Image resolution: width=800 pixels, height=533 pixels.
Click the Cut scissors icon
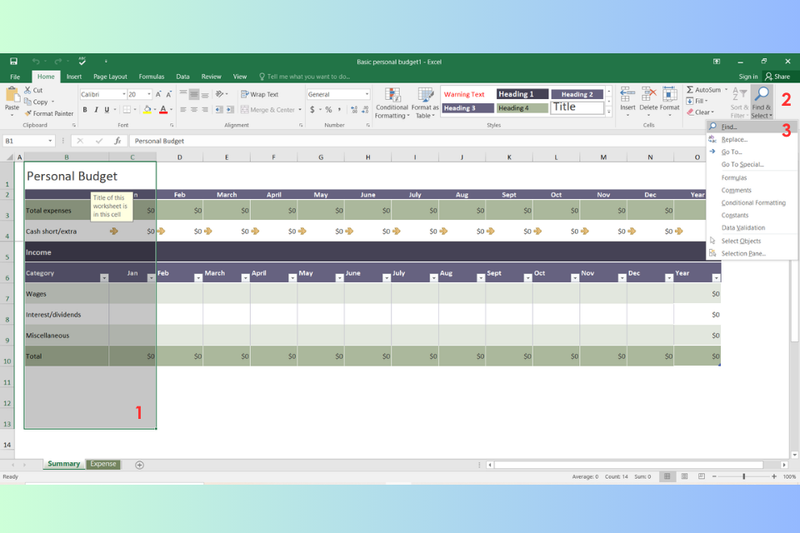coord(28,90)
